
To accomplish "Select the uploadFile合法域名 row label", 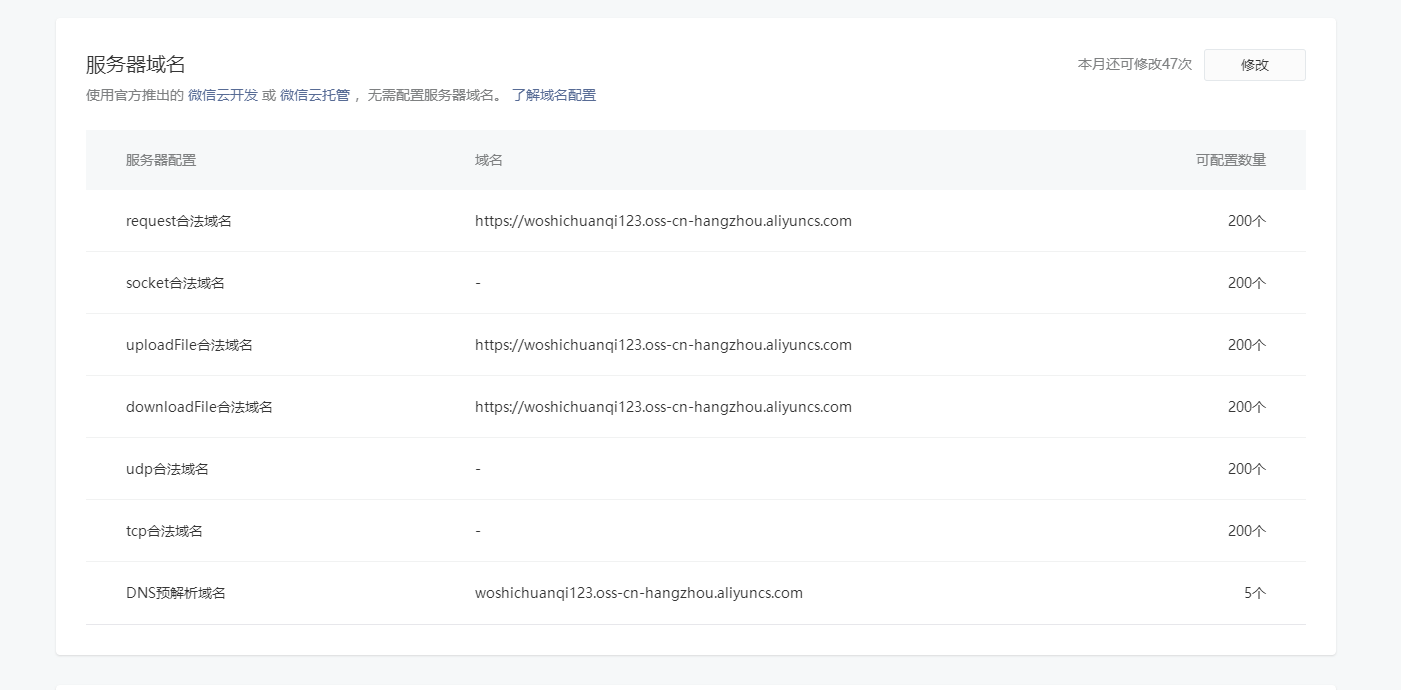I will coord(189,345).
